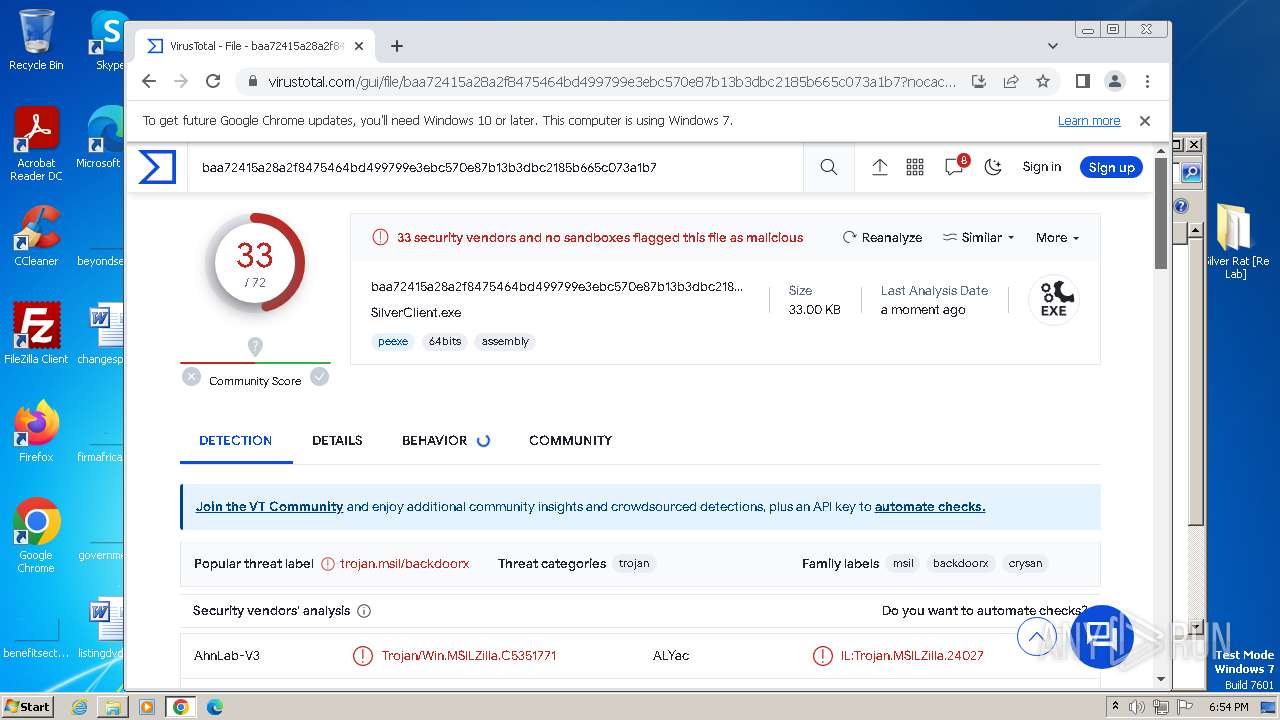Image resolution: width=1280 pixels, height=720 pixels.
Task: Switch to the DETAILS tab
Action: pos(337,440)
